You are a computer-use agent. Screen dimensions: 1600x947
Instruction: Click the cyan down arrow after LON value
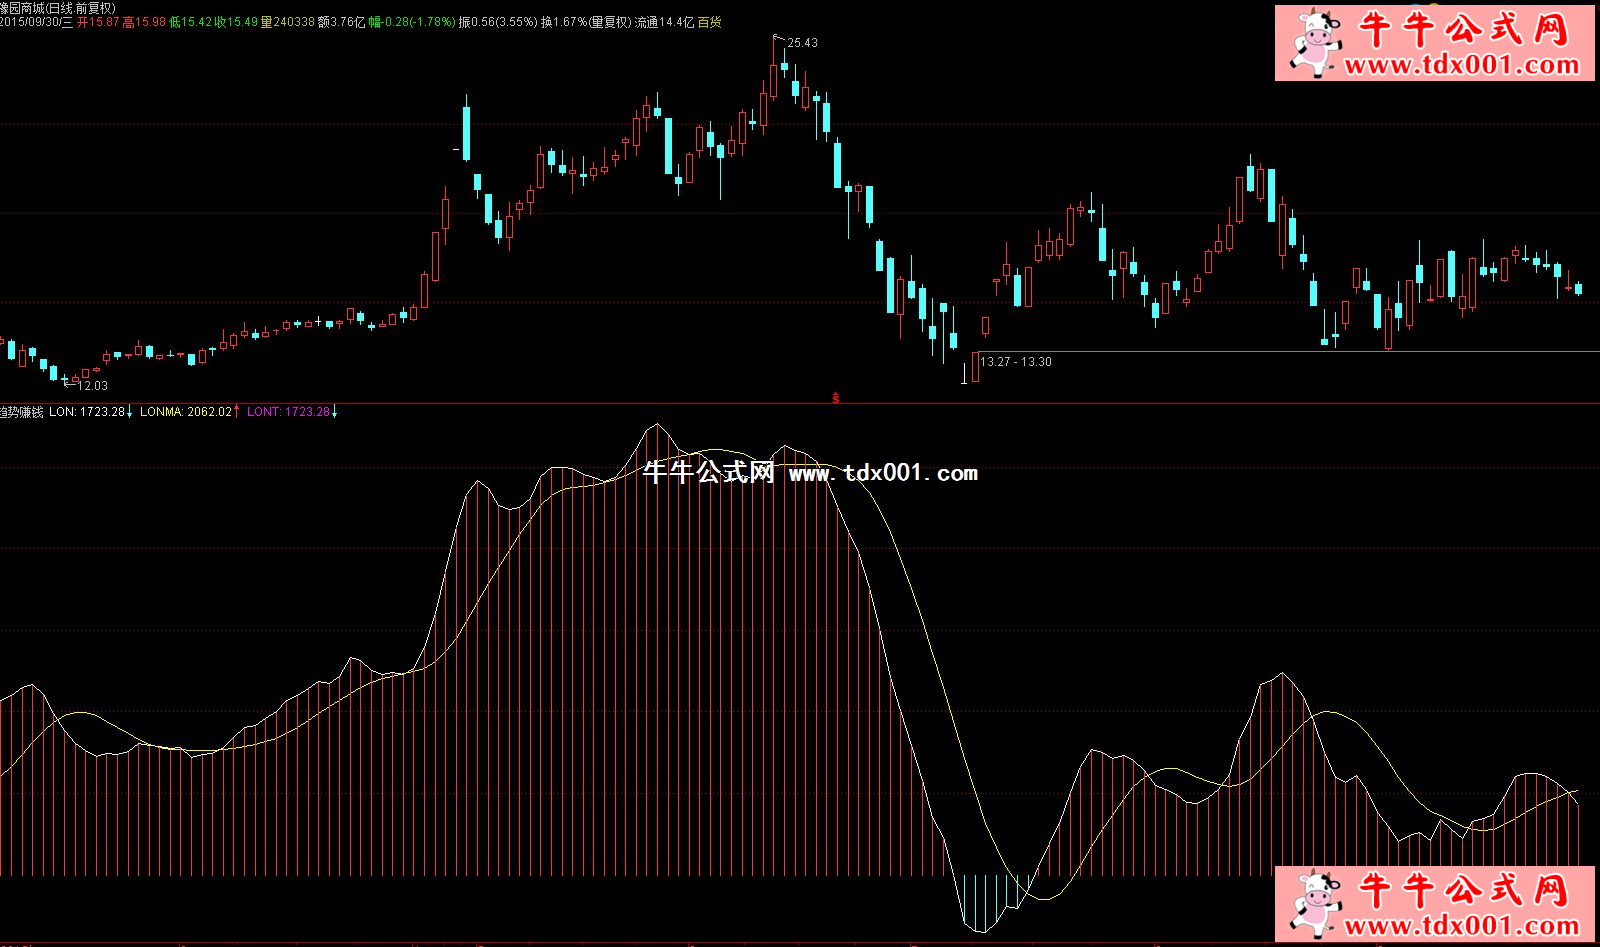click(x=129, y=412)
